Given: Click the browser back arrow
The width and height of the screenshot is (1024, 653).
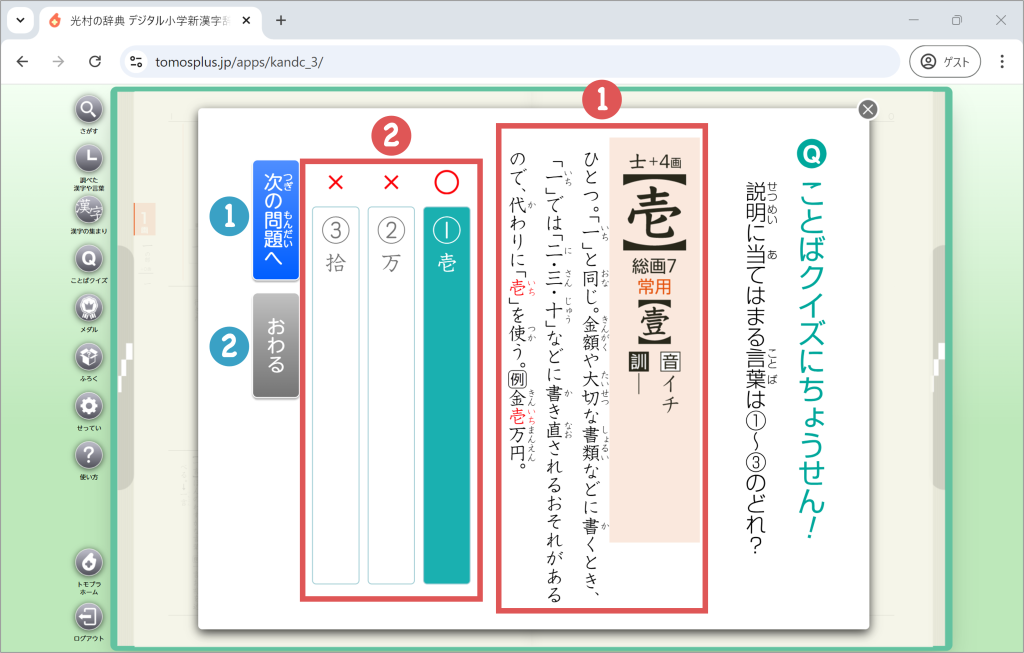Looking at the screenshot, I should click(x=23, y=61).
